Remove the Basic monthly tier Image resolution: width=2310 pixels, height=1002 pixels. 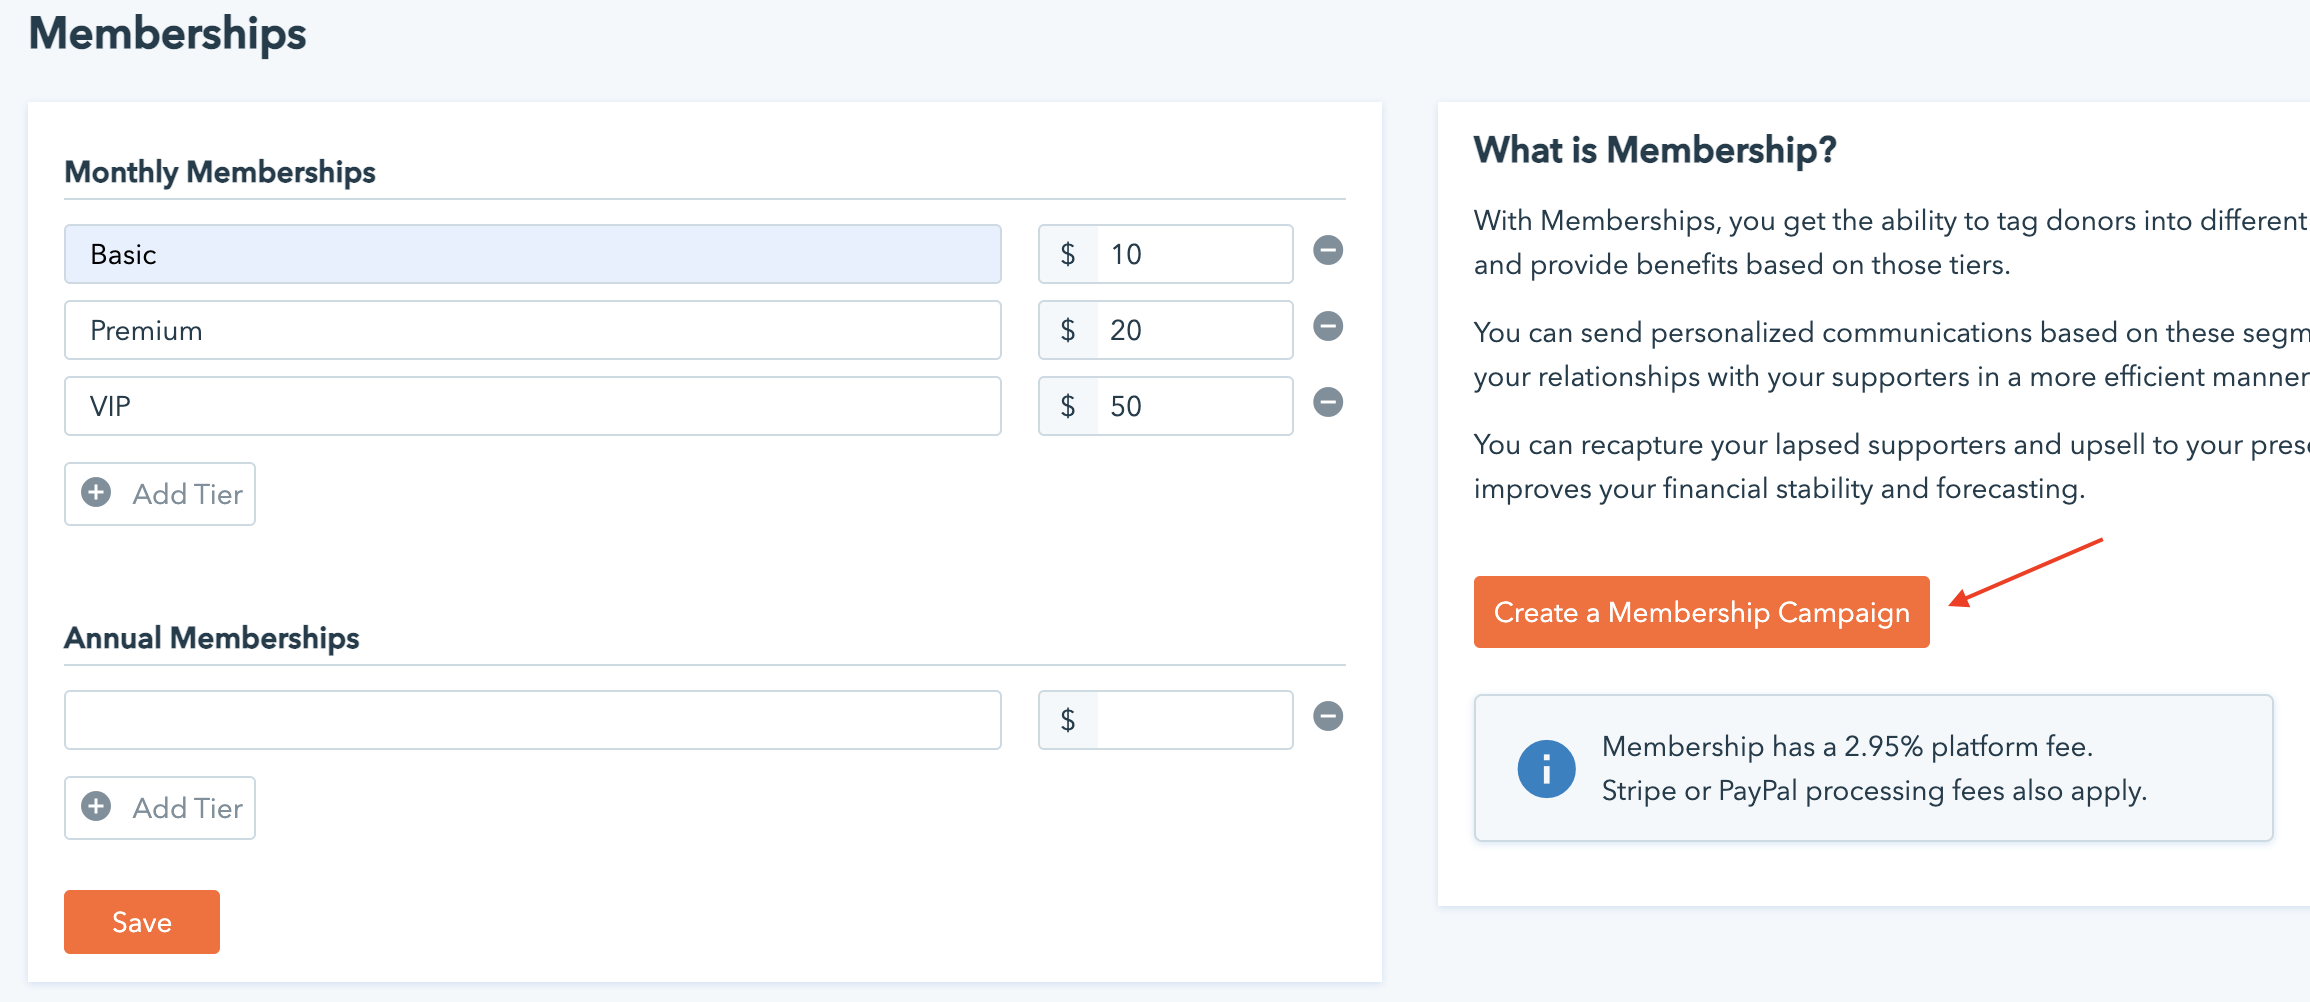pos(1327,250)
